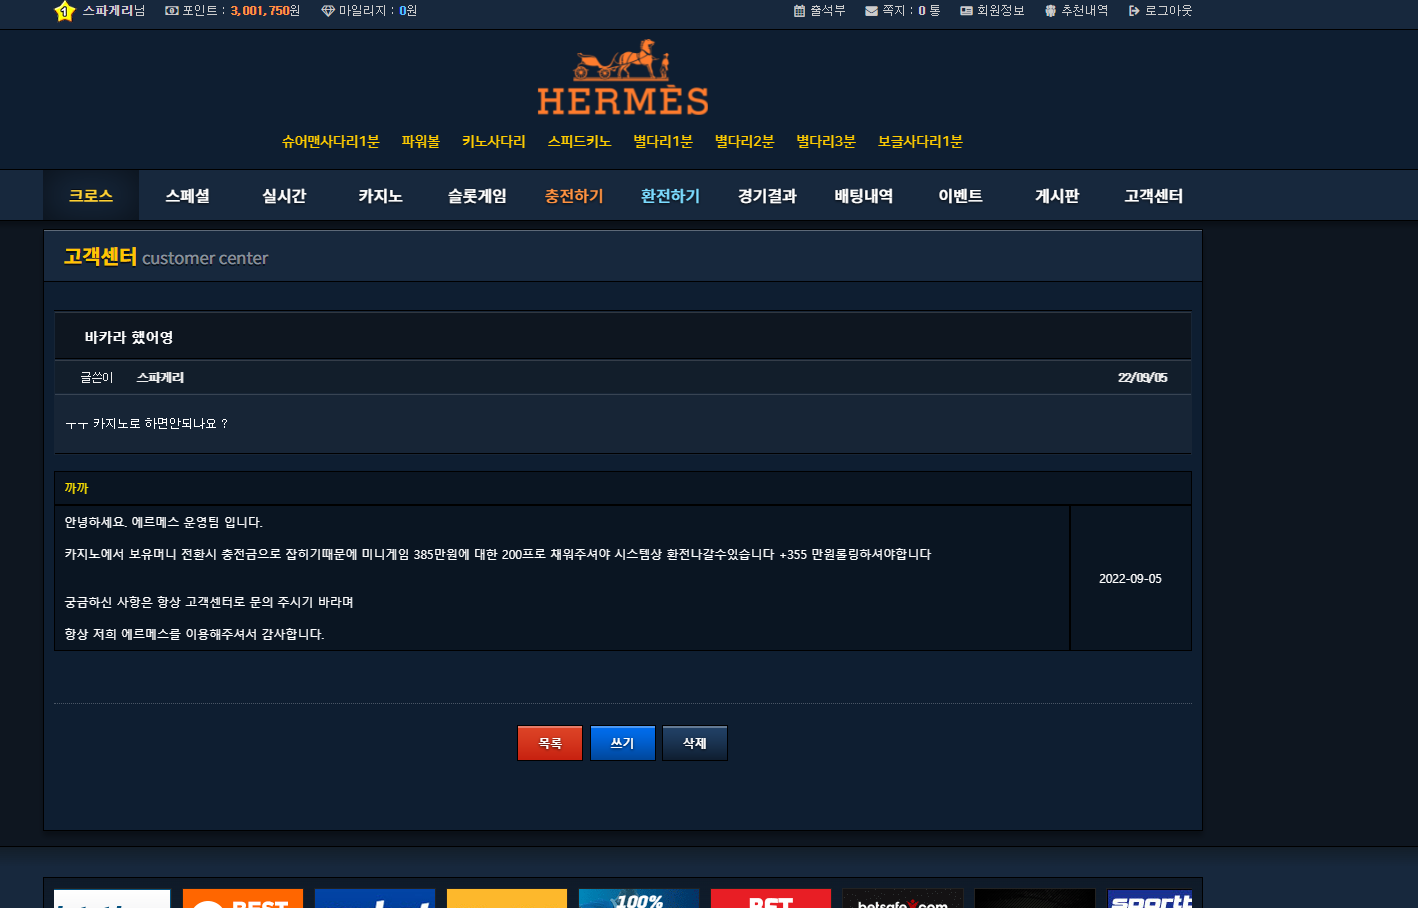Open 회원정보 member info

(x=992, y=11)
